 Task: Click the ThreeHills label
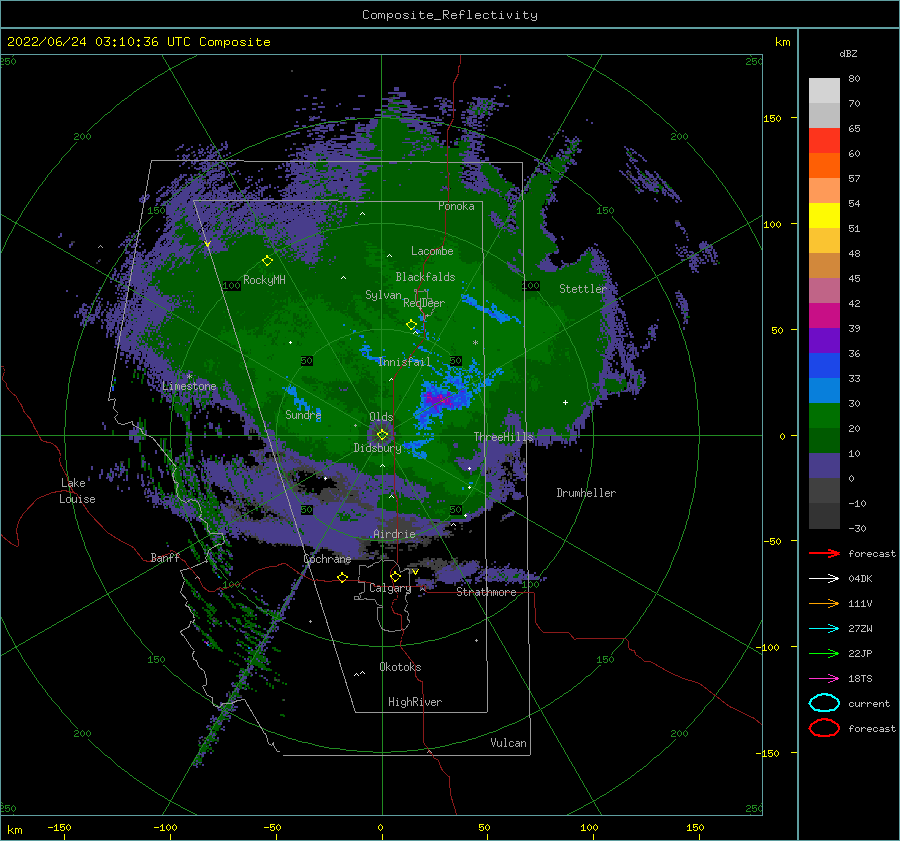coord(503,437)
